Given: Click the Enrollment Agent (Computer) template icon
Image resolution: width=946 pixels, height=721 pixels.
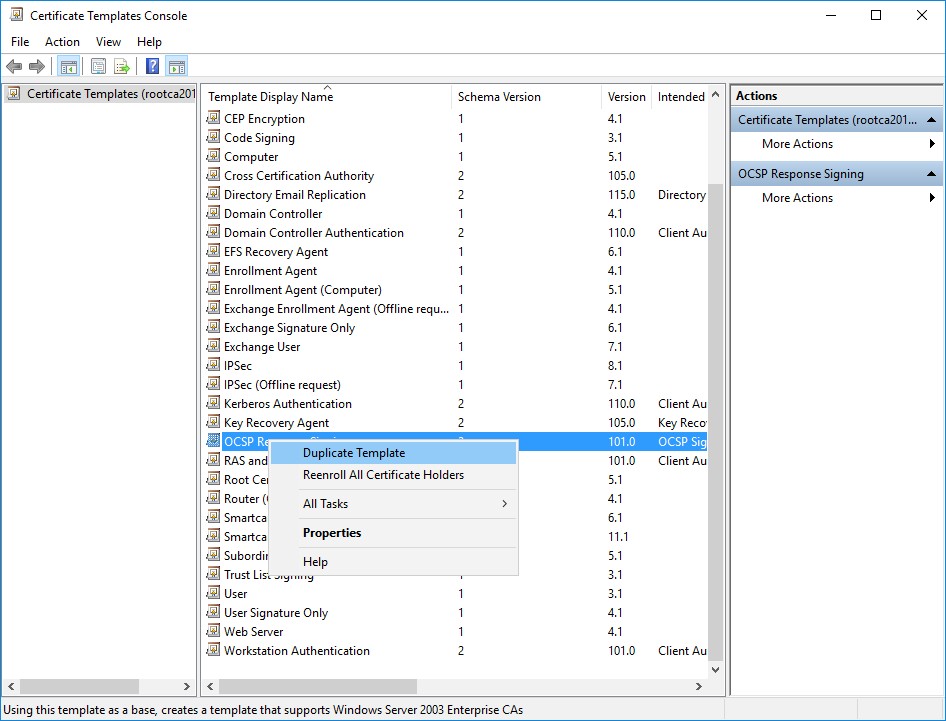Looking at the screenshot, I should click(x=213, y=289).
